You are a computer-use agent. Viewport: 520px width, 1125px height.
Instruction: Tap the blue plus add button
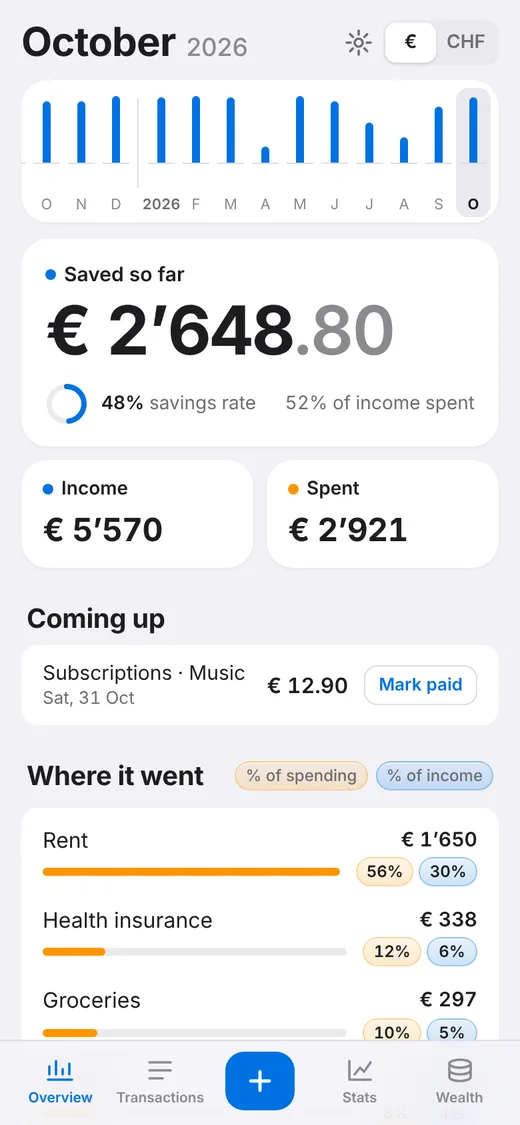260,1081
